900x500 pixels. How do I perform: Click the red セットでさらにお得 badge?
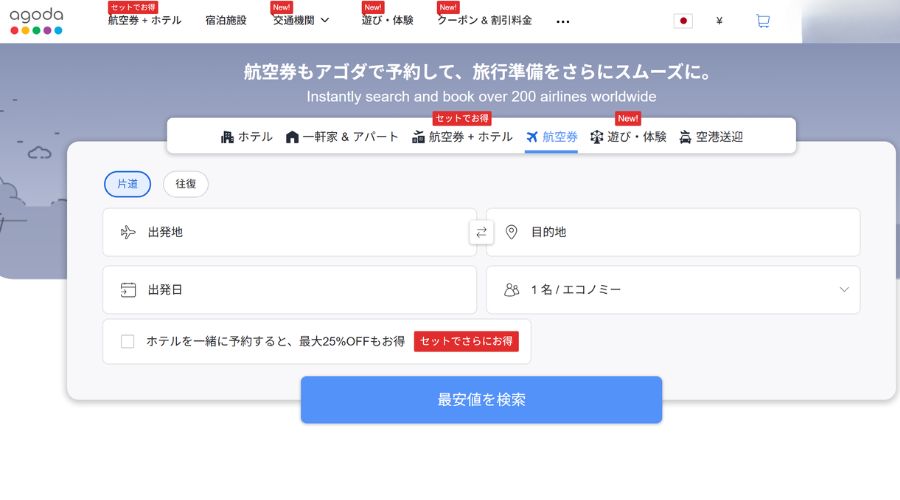click(x=466, y=342)
